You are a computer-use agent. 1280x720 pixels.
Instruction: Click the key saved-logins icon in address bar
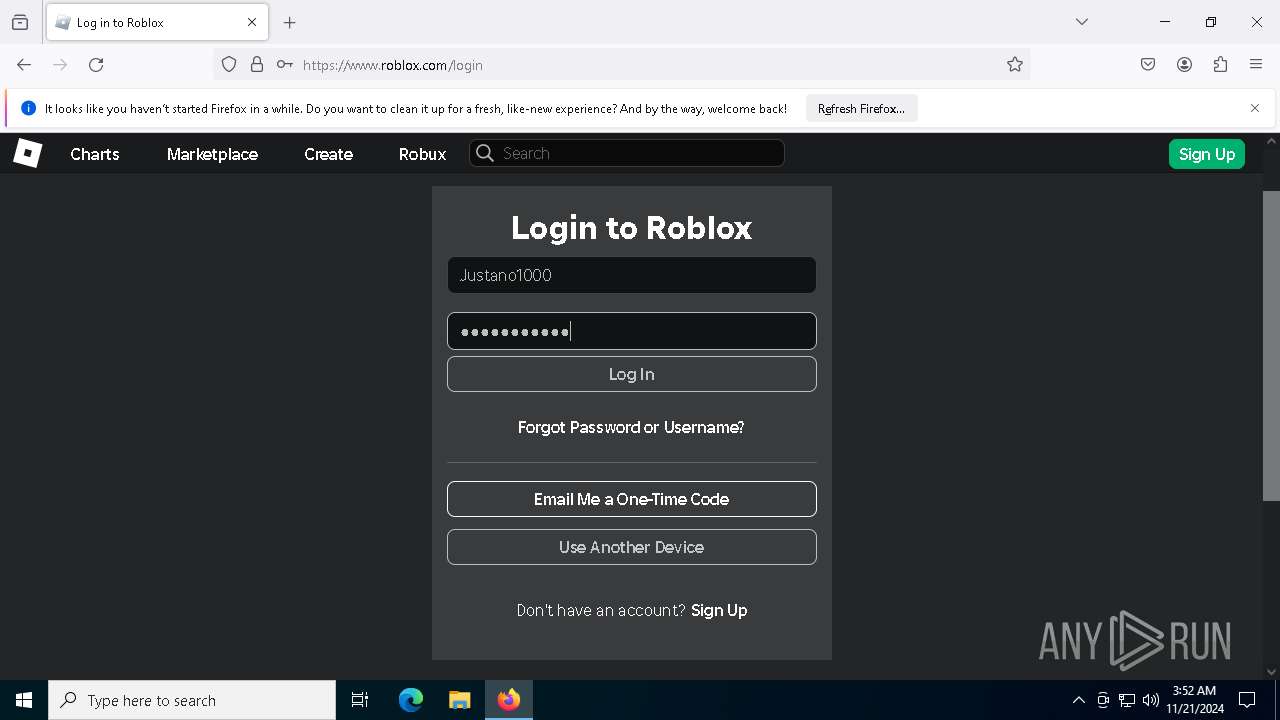coord(285,65)
